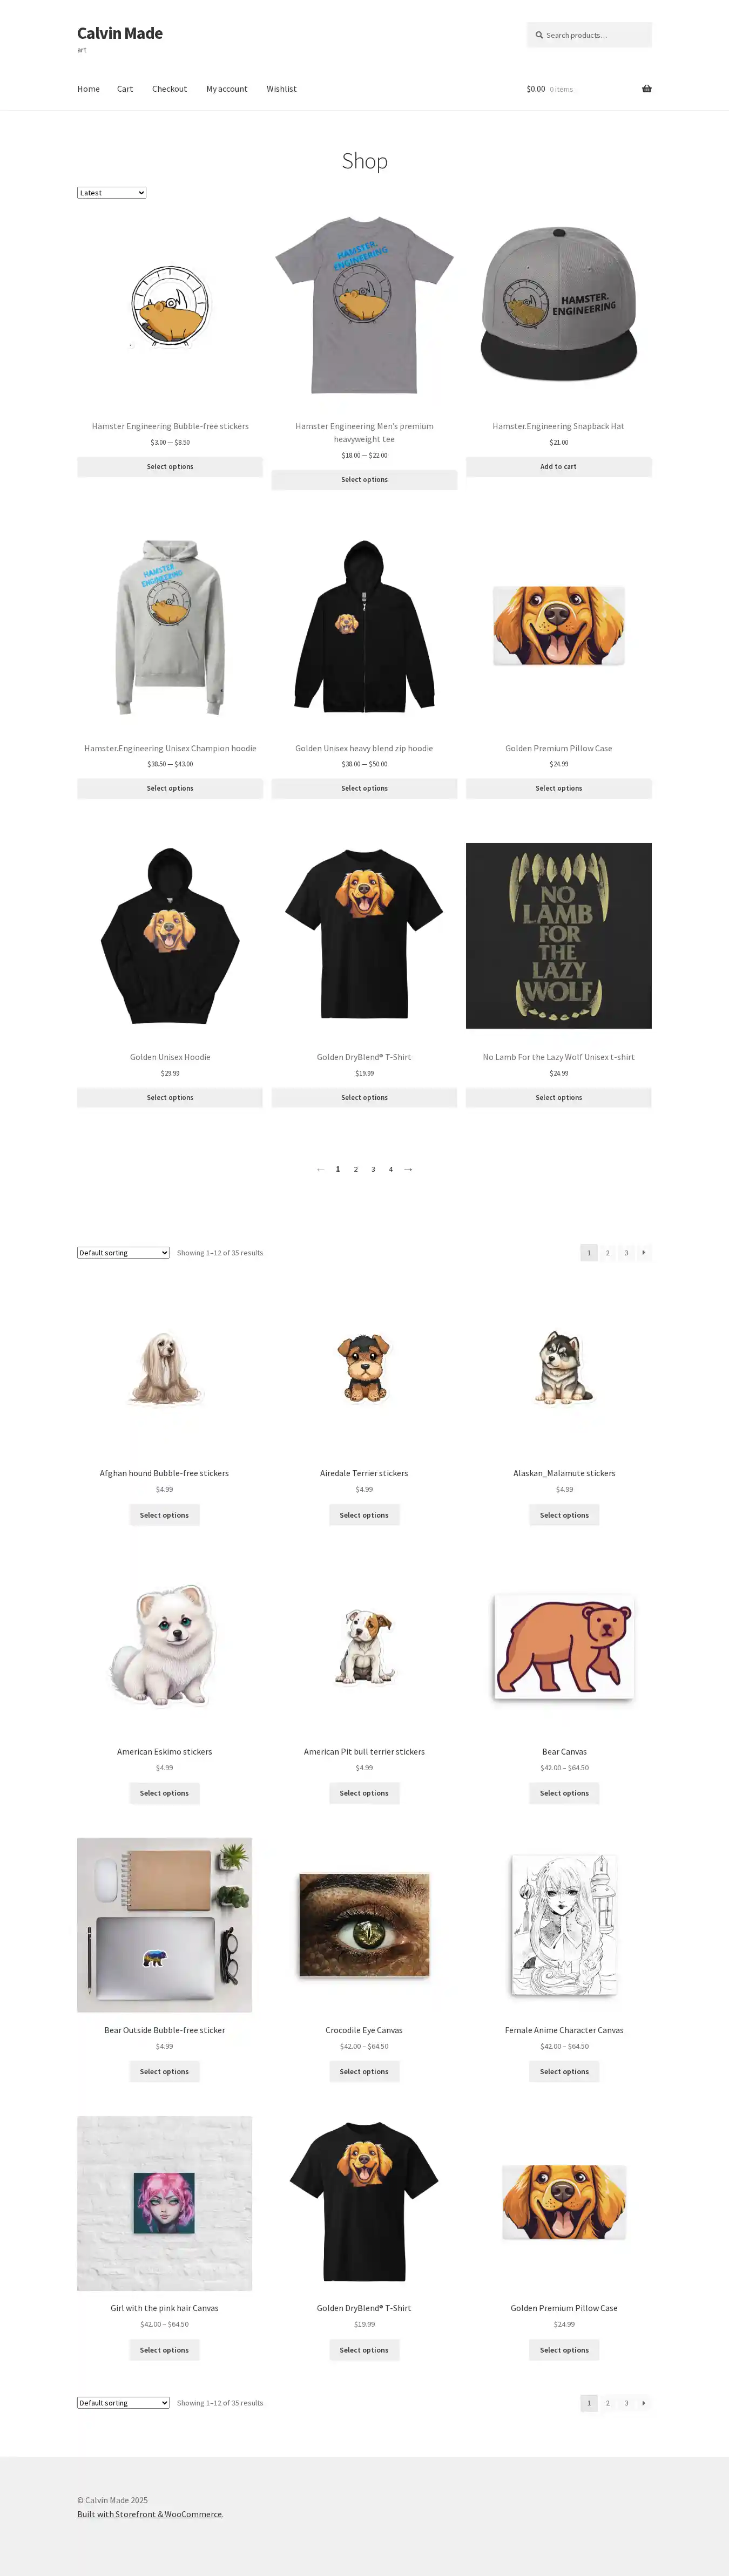Viewport: 729px width, 2576px height.
Task: Expand the upper Default sorting dropdown
Action: point(123,1253)
